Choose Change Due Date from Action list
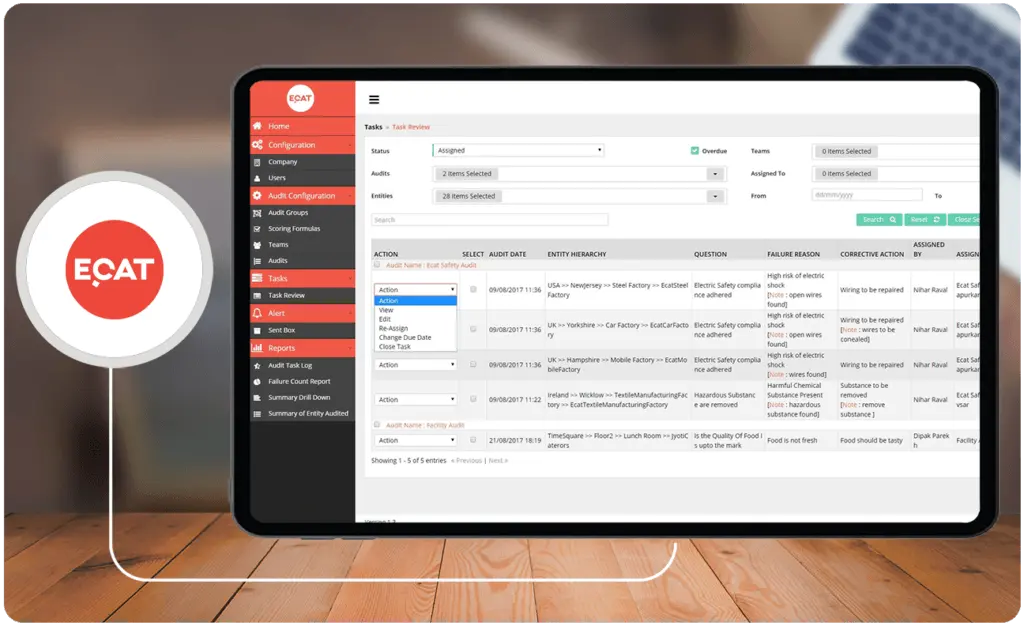1024x626 pixels. (415, 337)
